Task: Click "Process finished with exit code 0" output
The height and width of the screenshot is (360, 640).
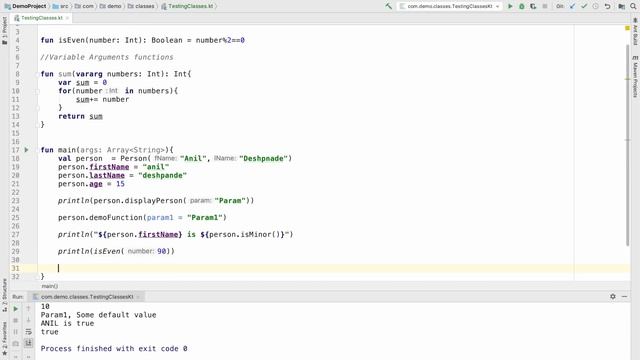Action: pos(114,349)
